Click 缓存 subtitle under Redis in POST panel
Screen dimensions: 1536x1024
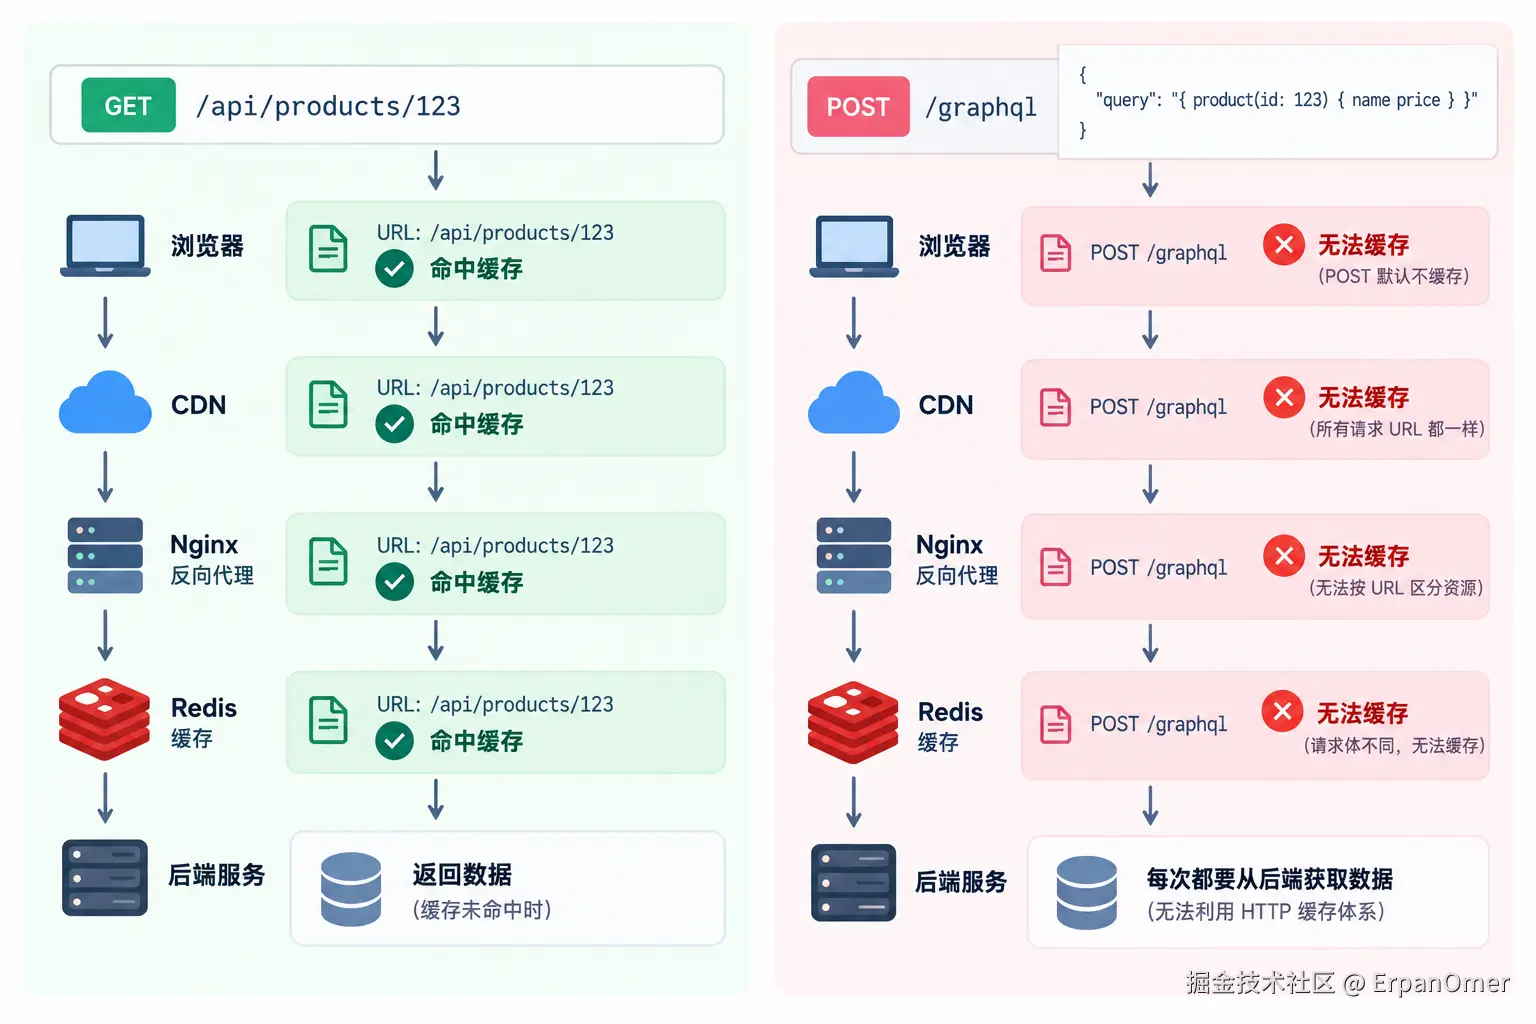[938, 742]
